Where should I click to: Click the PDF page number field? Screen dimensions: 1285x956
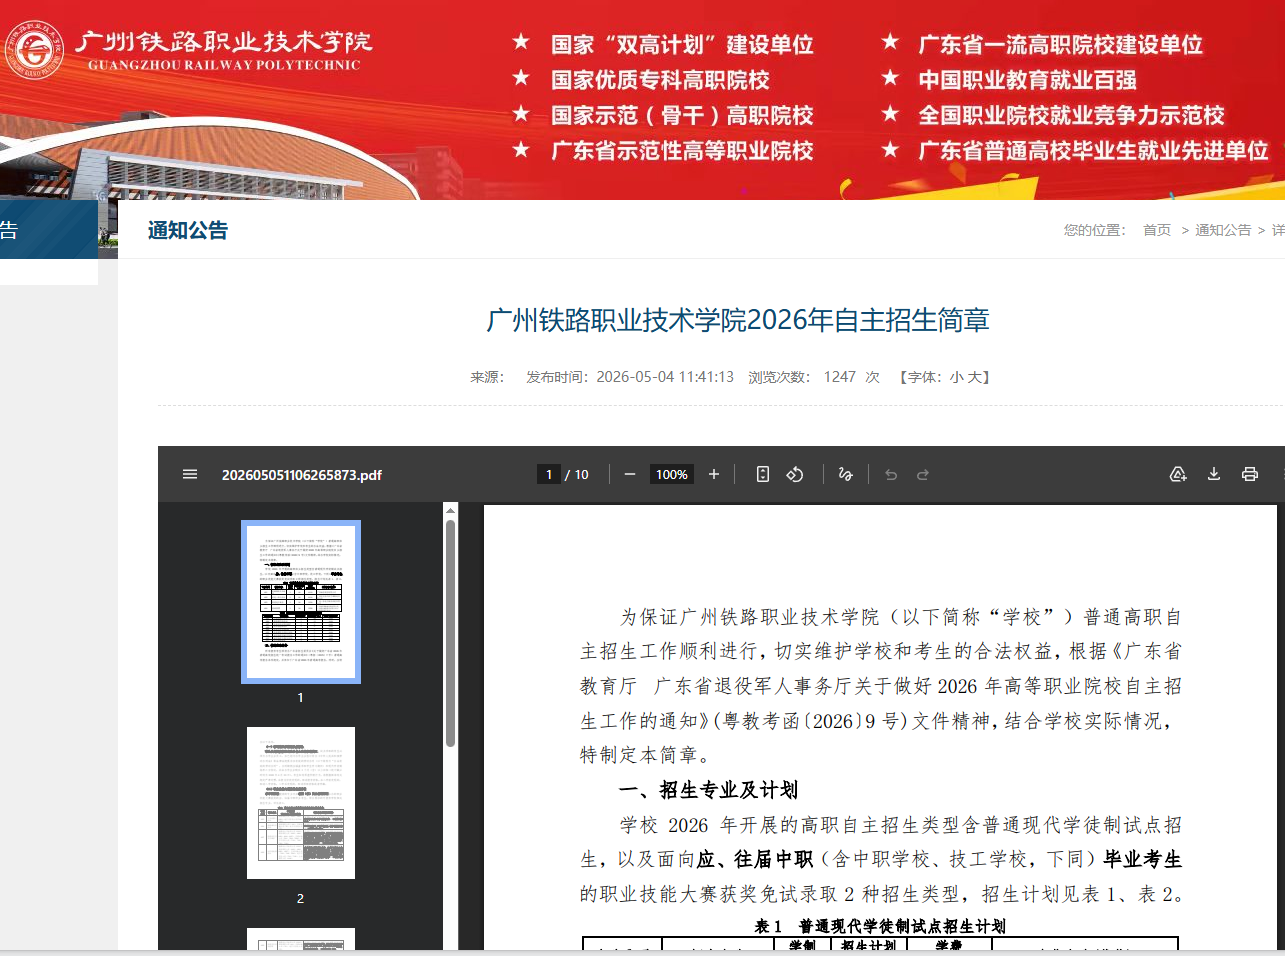pyautogui.click(x=549, y=474)
